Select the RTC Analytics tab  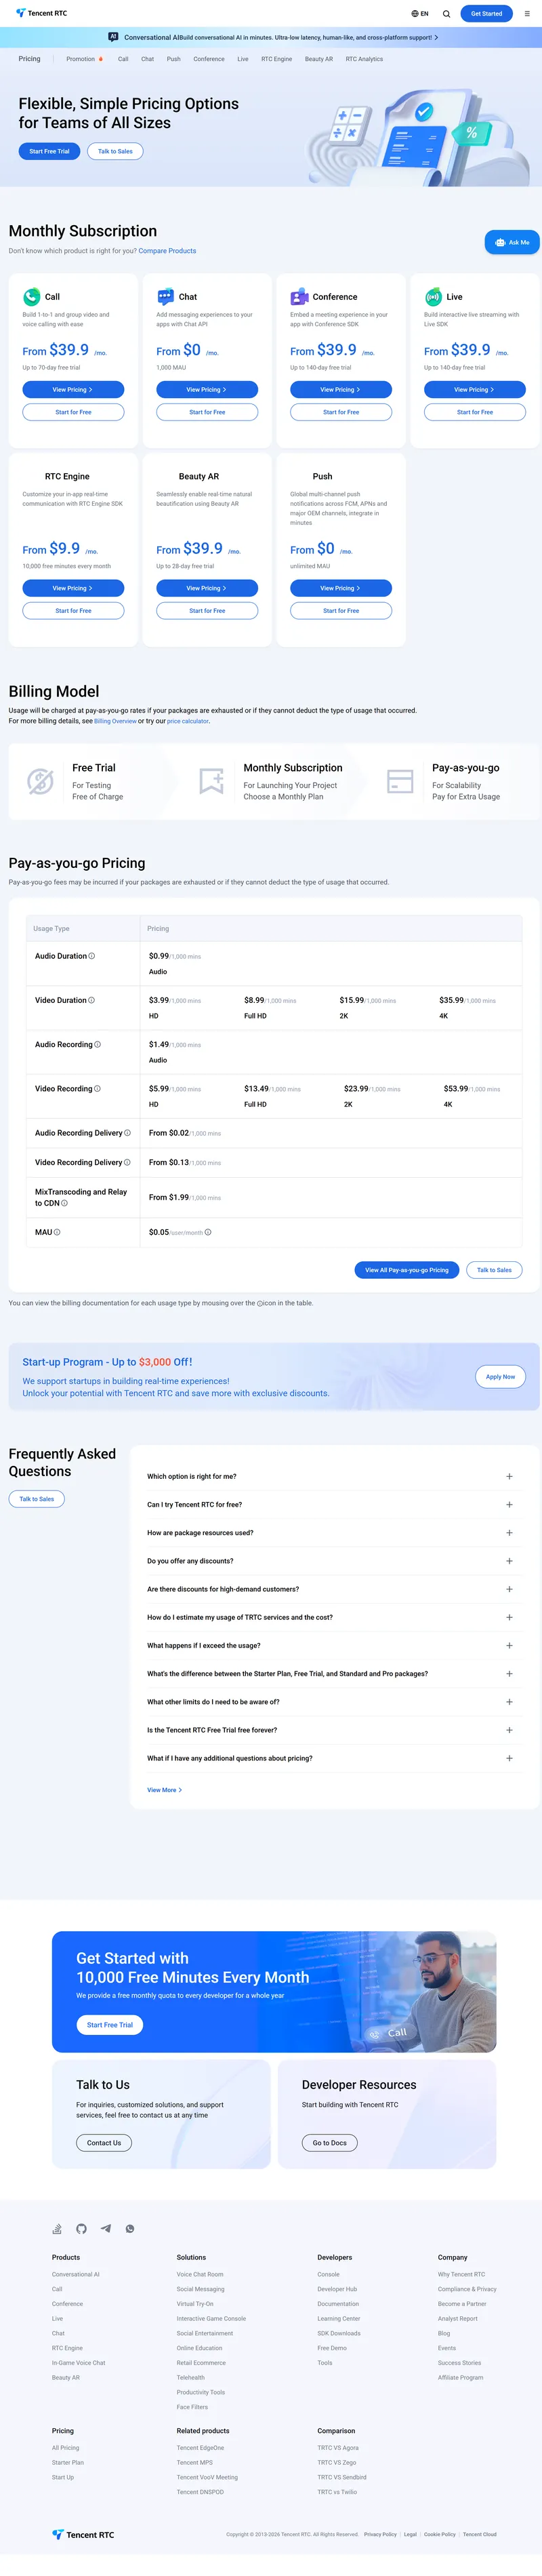point(364,59)
